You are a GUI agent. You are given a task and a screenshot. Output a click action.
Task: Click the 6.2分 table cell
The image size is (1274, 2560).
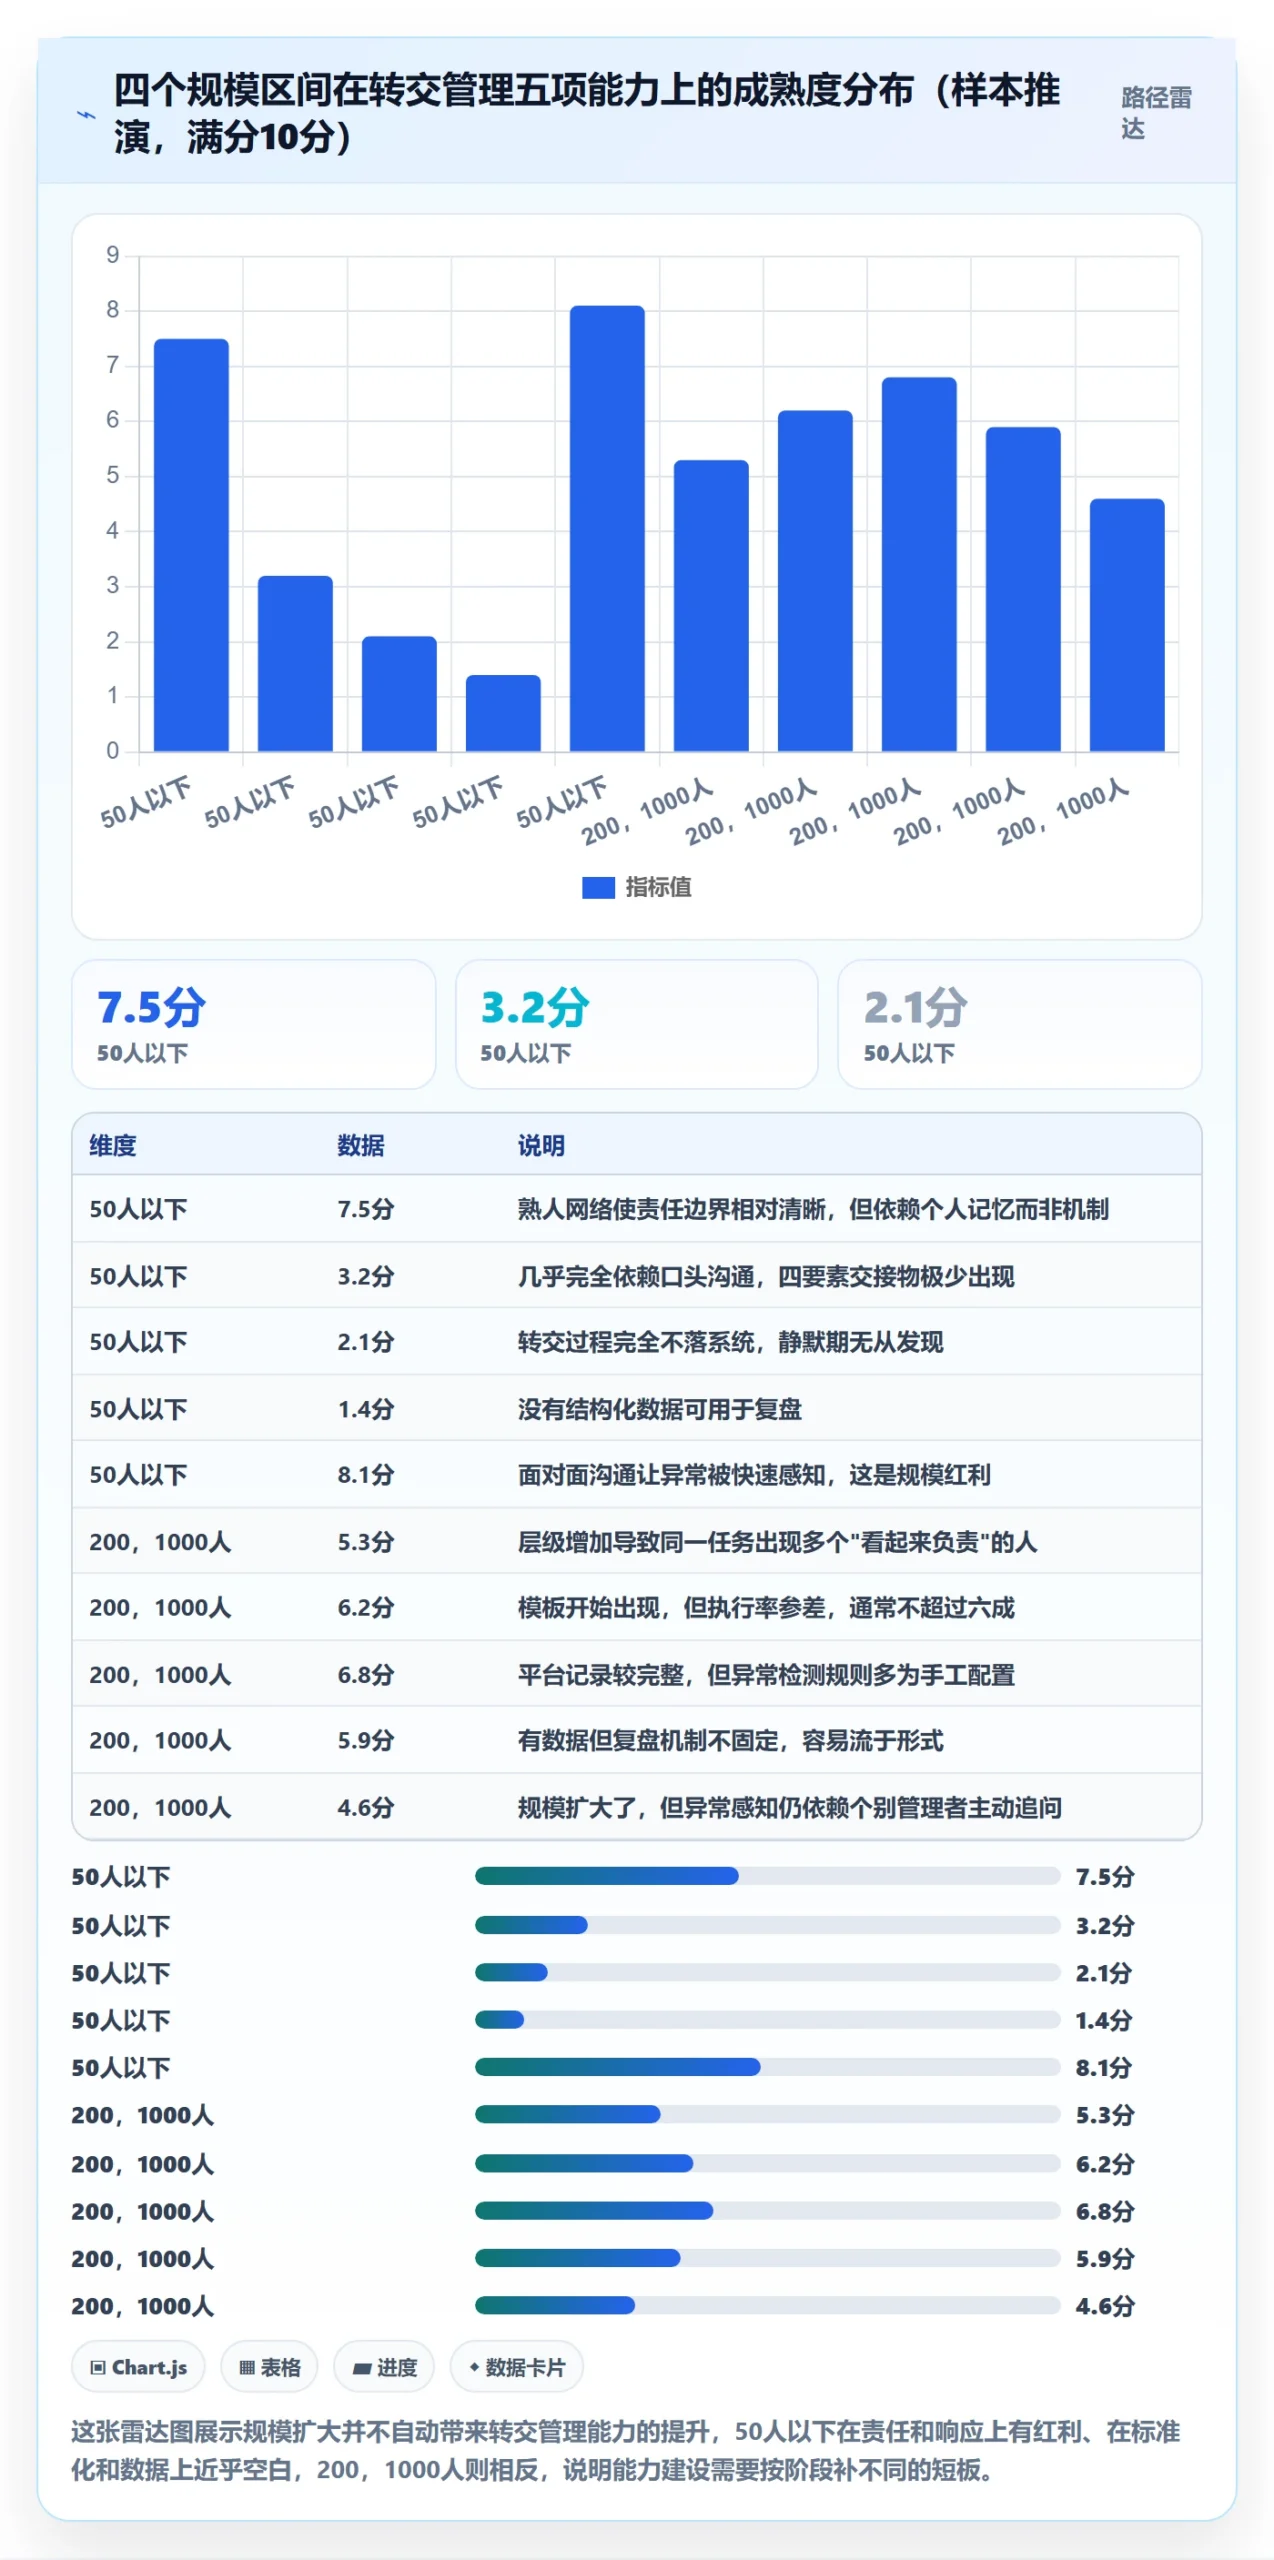tap(366, 1608)
